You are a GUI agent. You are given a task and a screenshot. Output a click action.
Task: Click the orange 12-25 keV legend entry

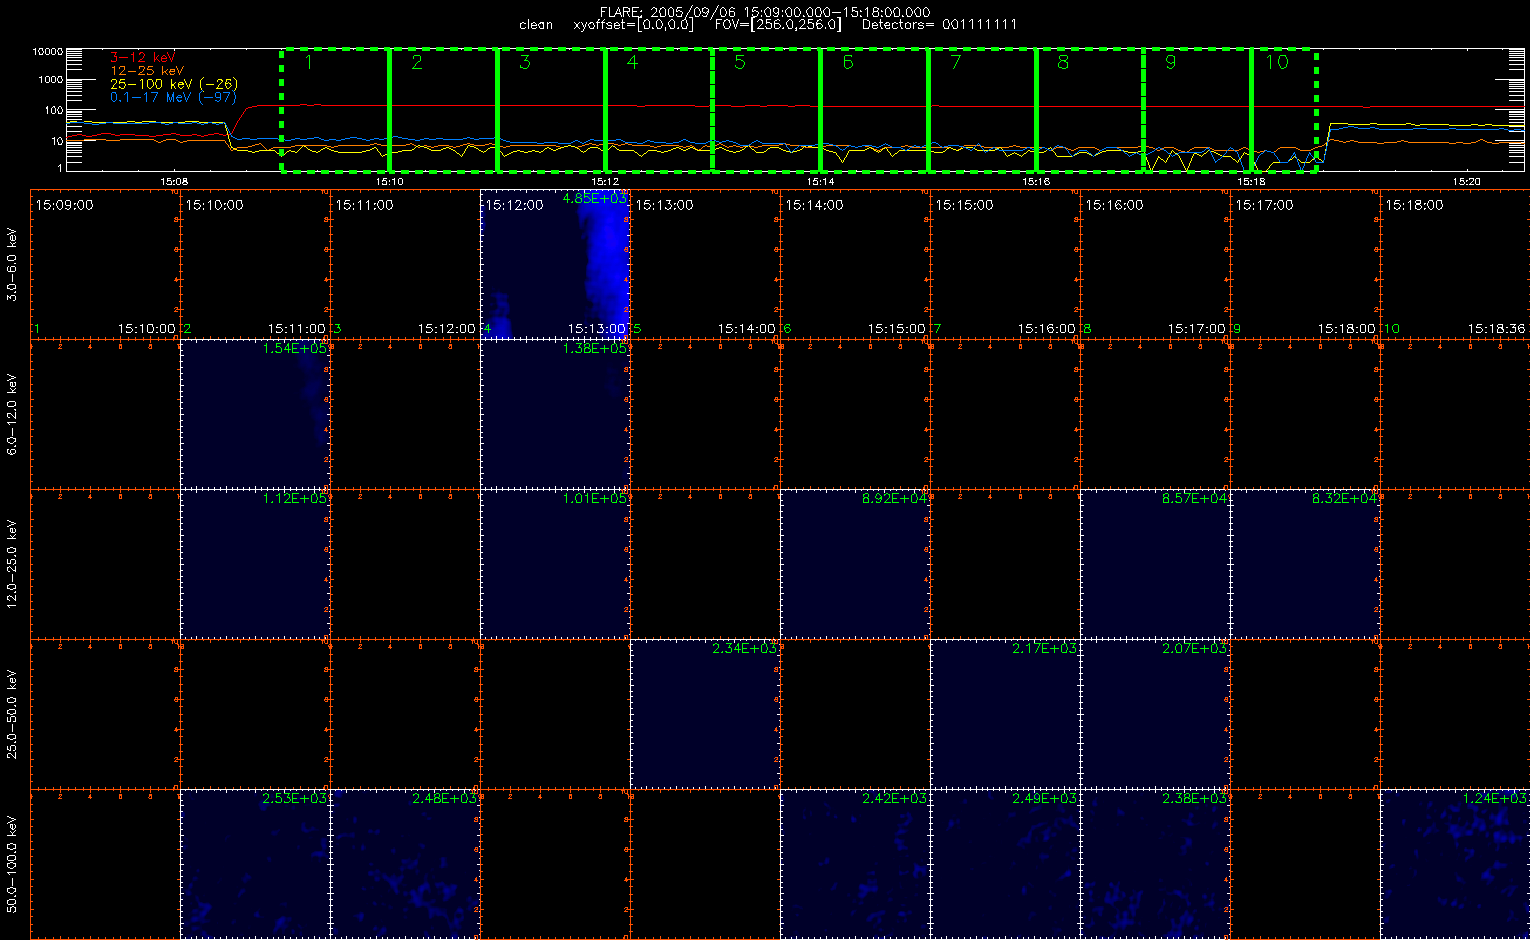point(147,71)
